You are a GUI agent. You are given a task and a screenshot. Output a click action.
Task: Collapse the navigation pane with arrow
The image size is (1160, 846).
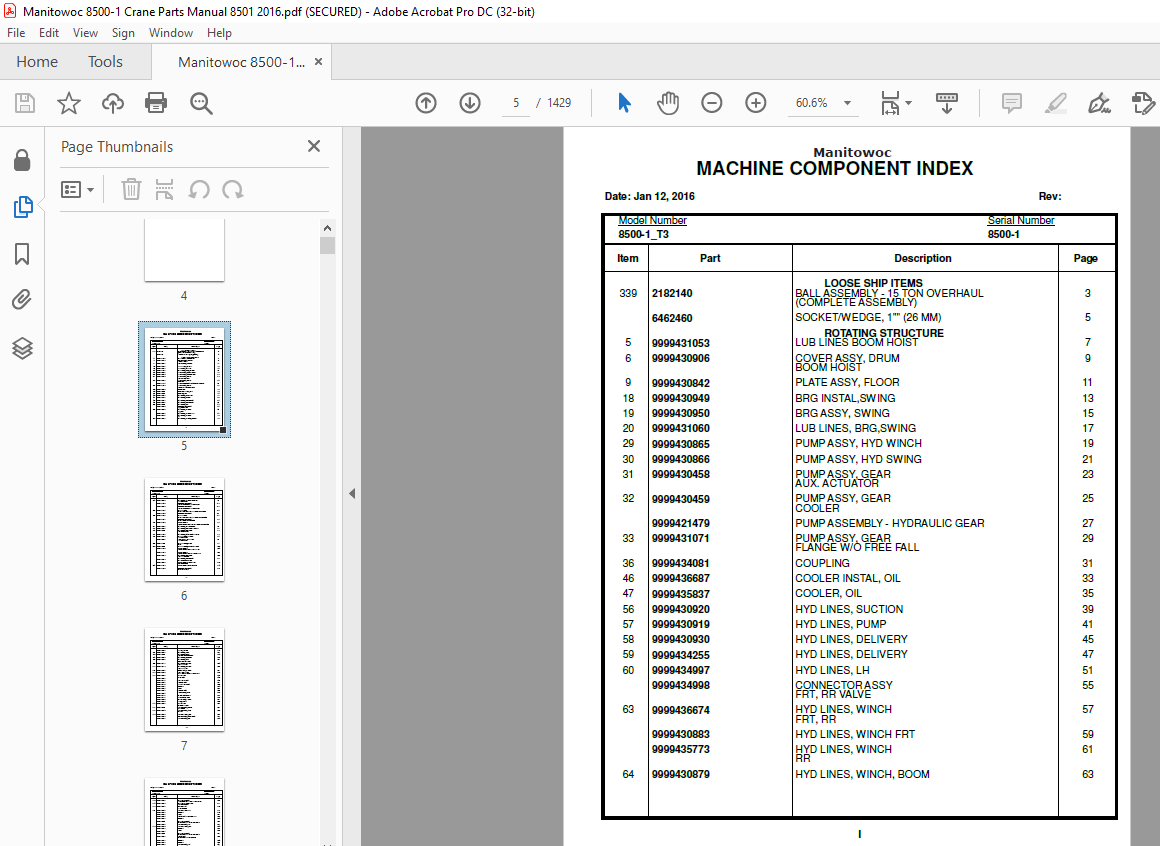point(352,493)
